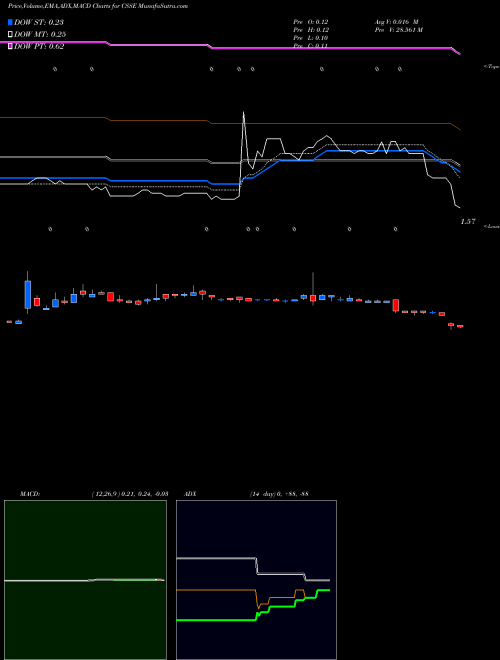Click ADX parameters '(14 day) 0, +88, -88'
Image resolution: width=500 pixels, height=660 pixels.
click(x=279, y=493)
